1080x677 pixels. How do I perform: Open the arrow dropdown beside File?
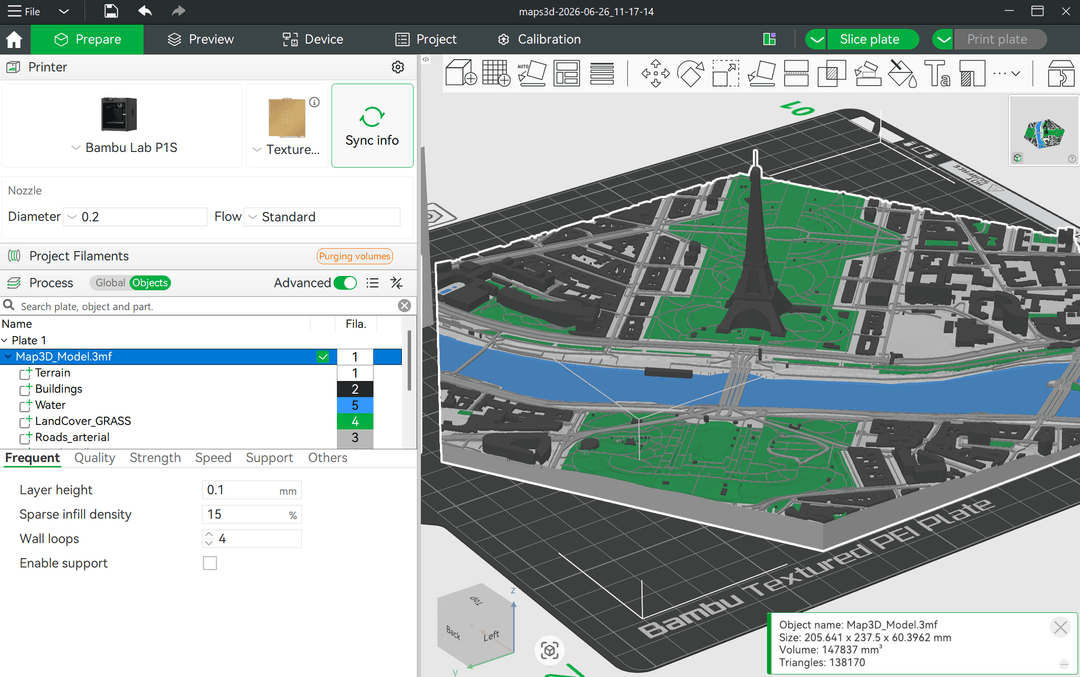click(63, 11)
